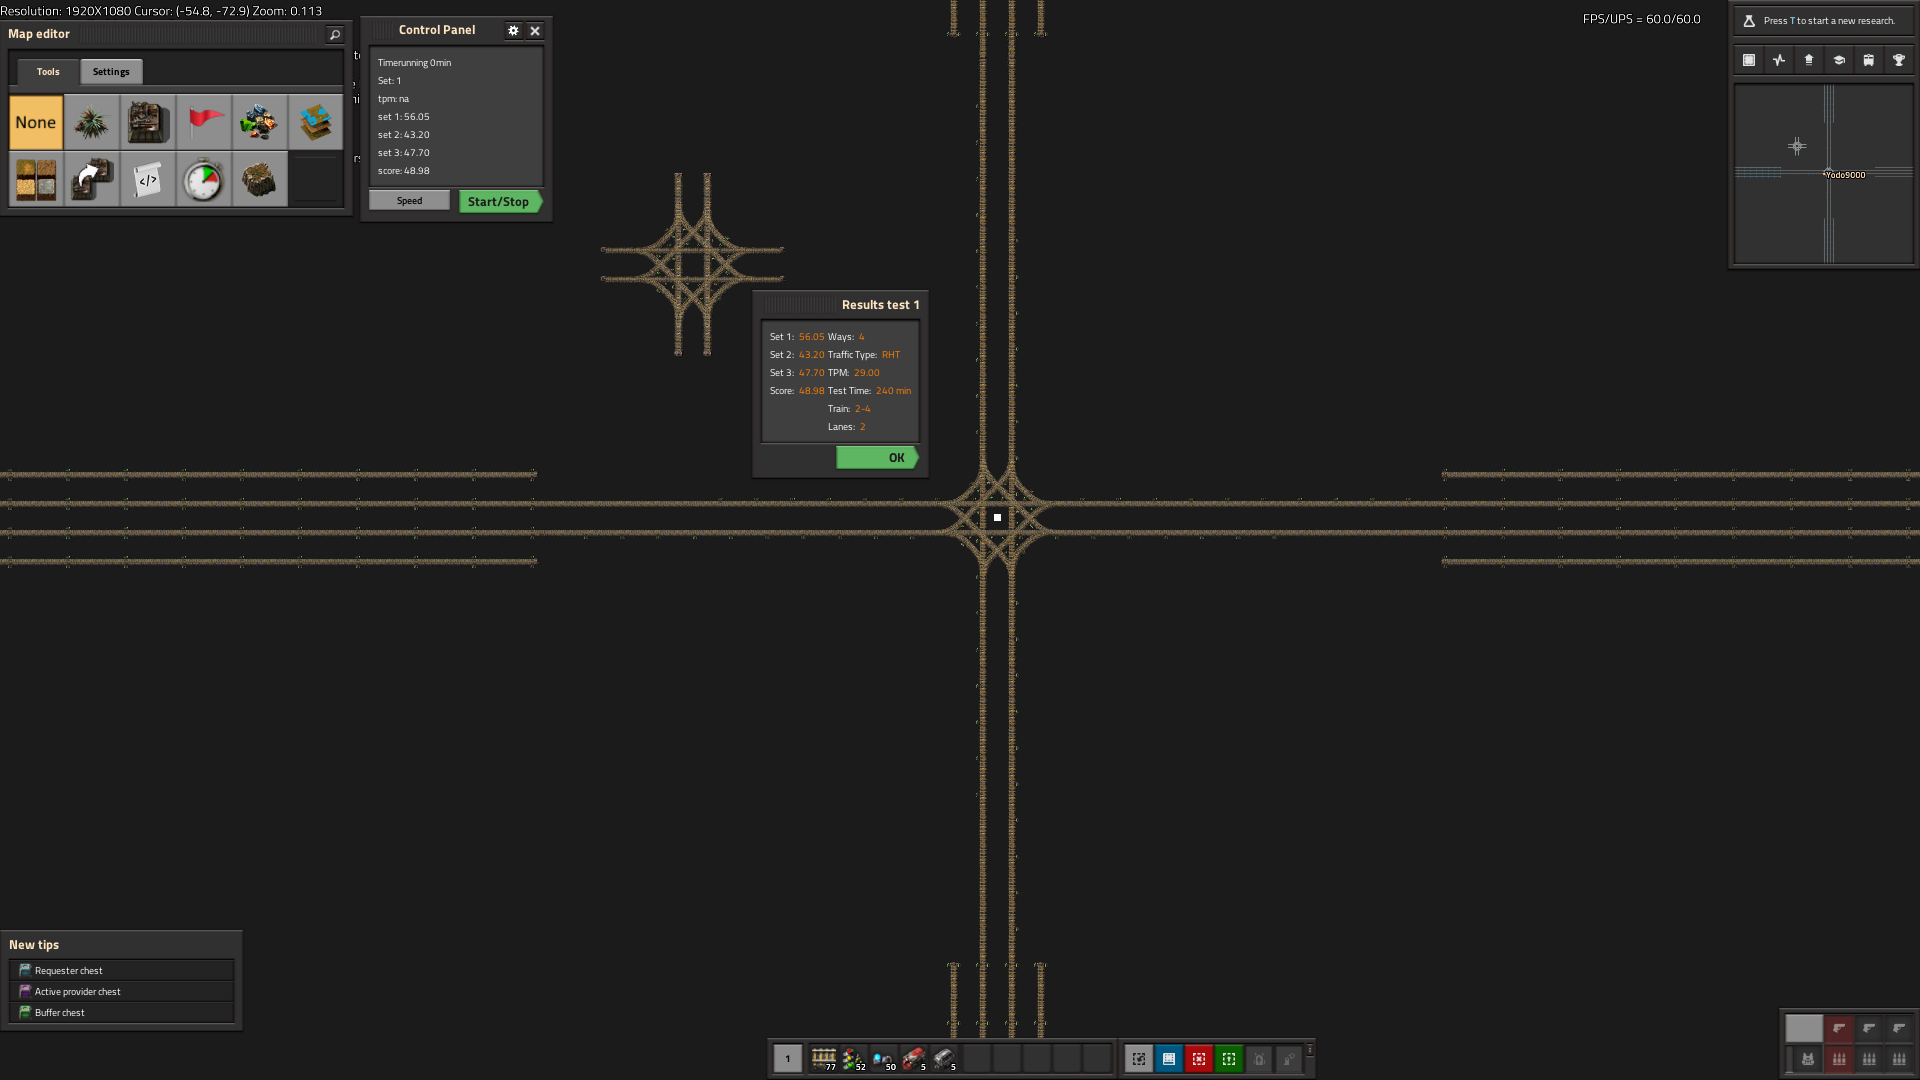This screenshot has width=1920, height=1080.
Task: Open the trains overview icon
Action: (x=1868, y=60)
